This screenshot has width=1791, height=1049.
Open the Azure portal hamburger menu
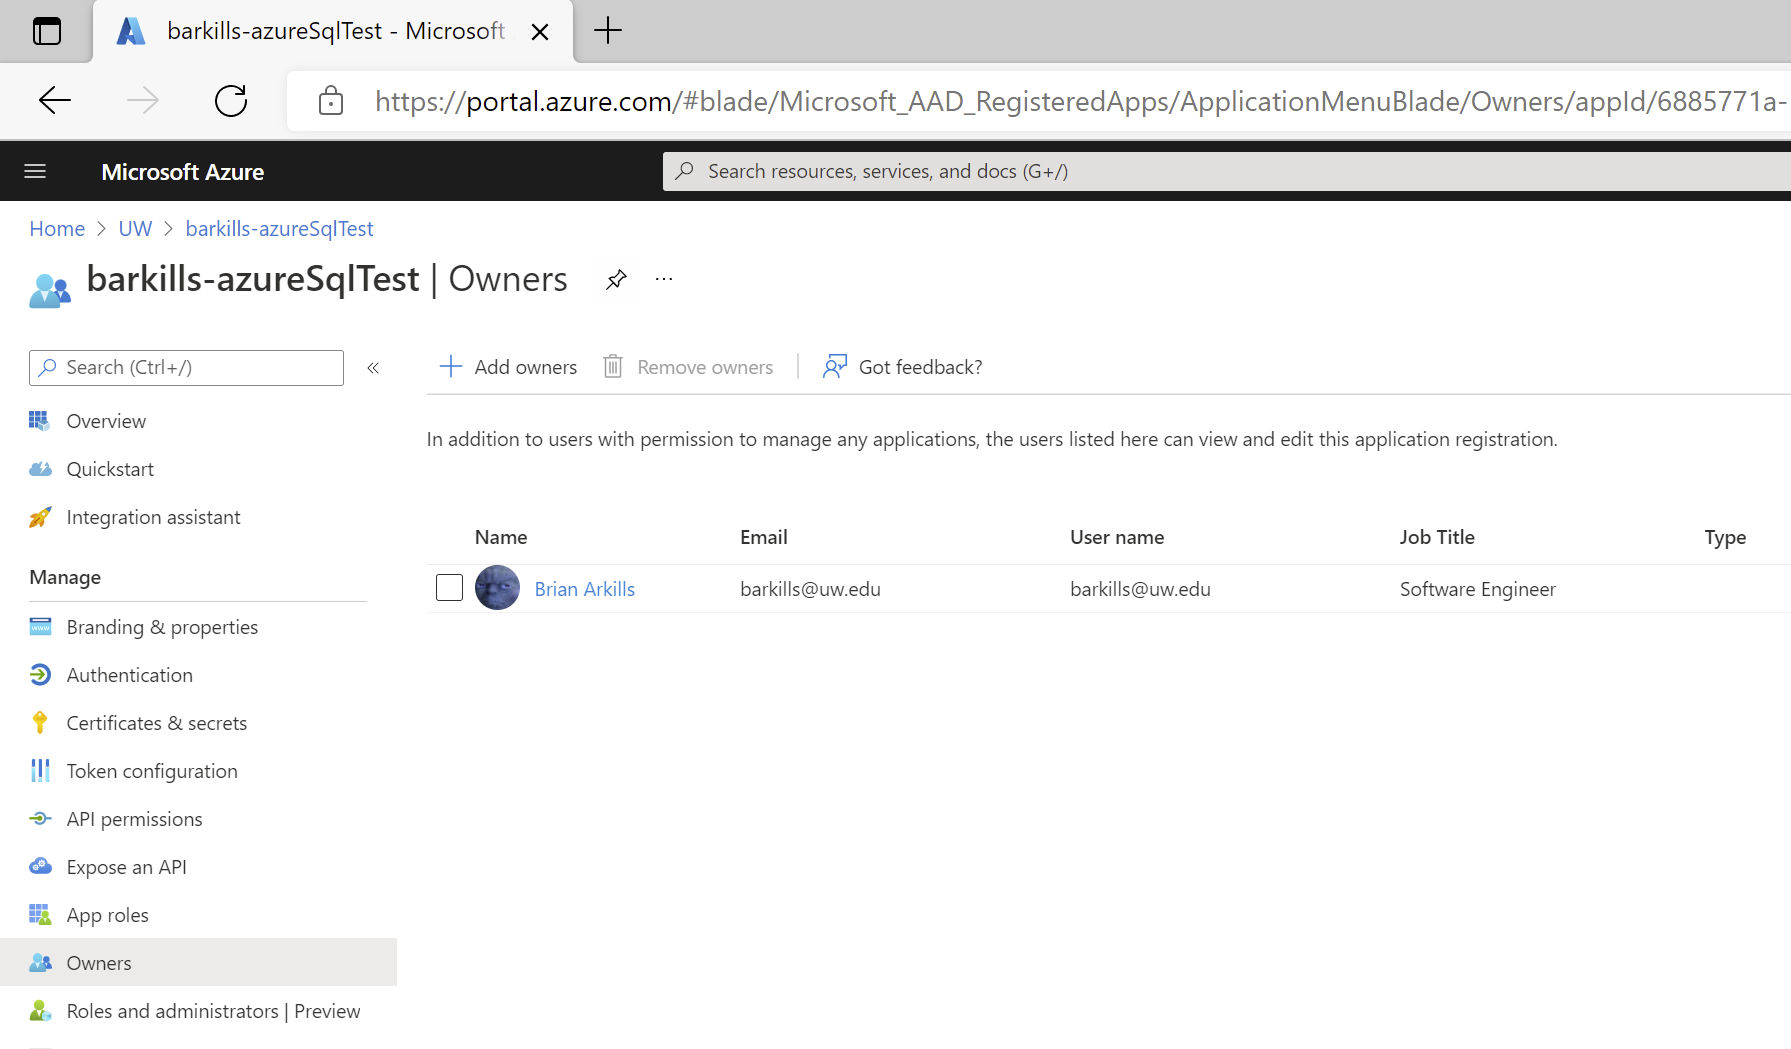tap(35, 172)
